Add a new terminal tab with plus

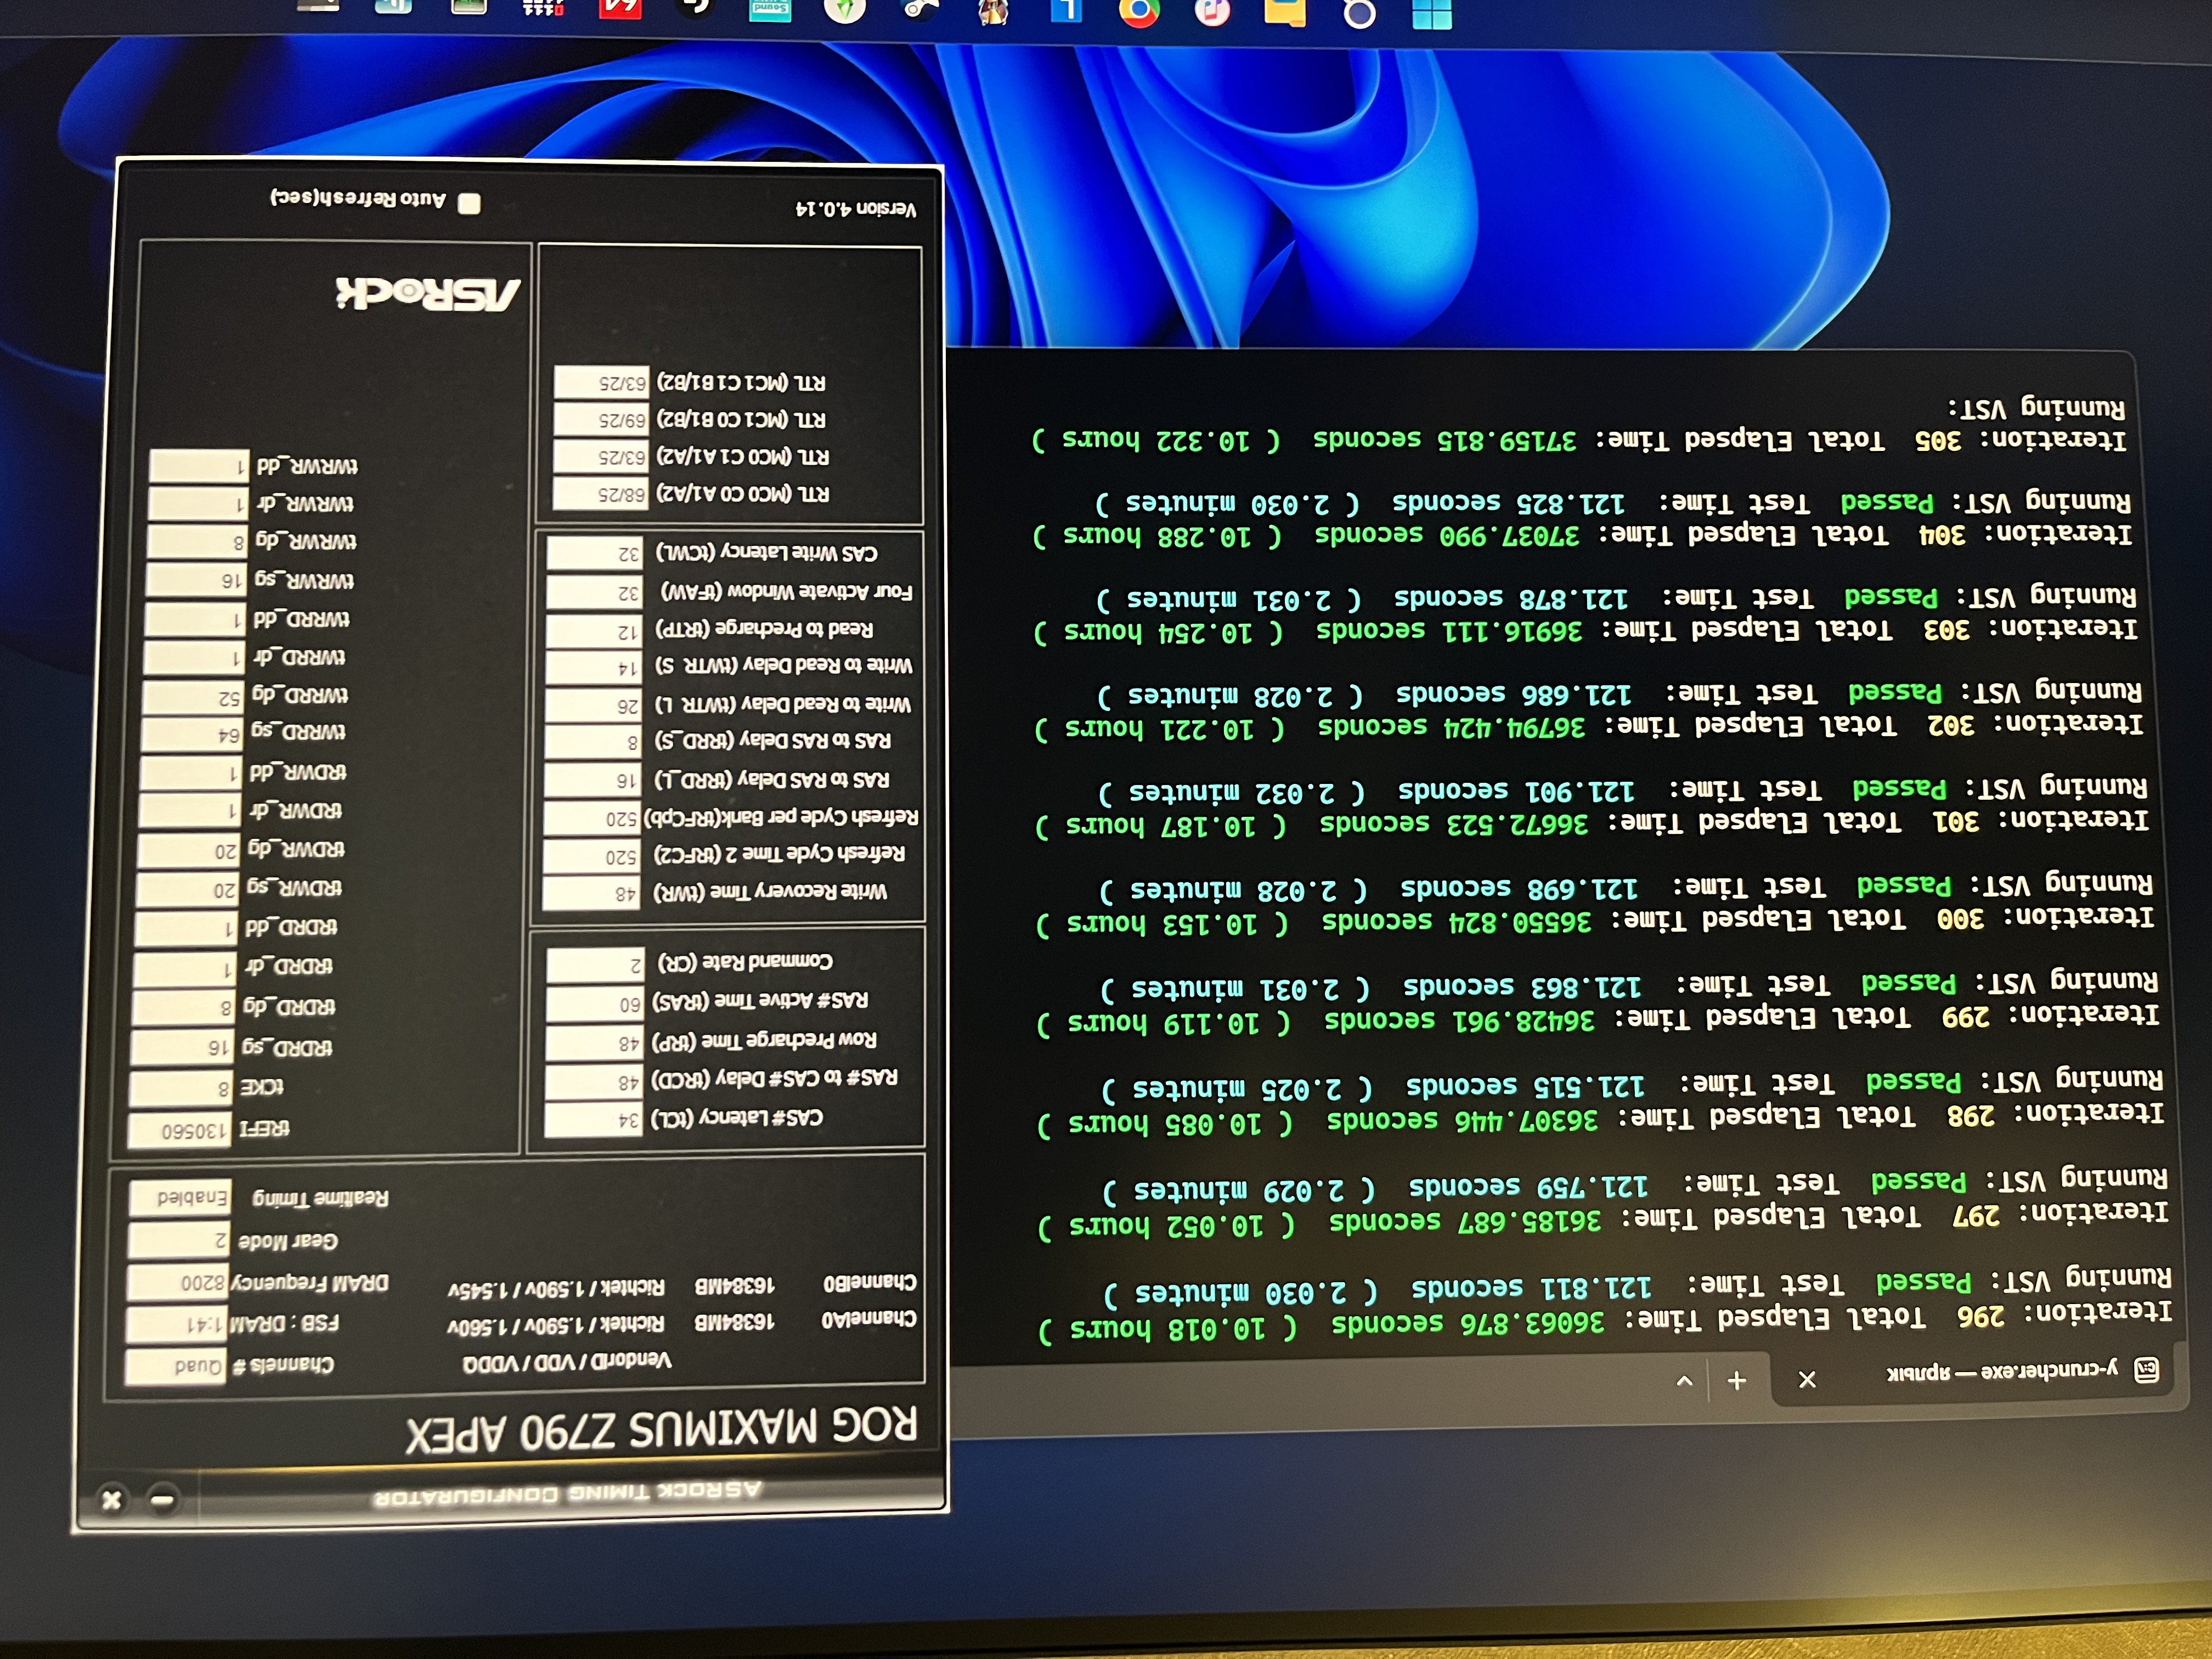pyautogui.click(x=1737, y=1381)
